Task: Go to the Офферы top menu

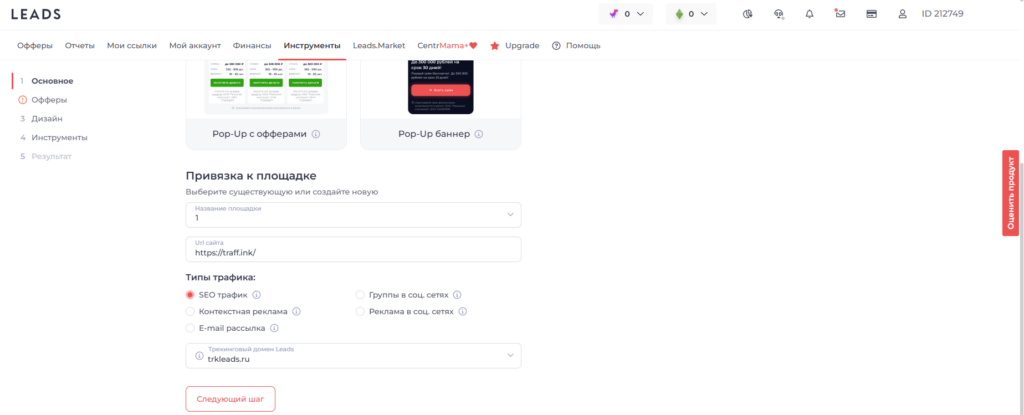Action: (35, 45)
